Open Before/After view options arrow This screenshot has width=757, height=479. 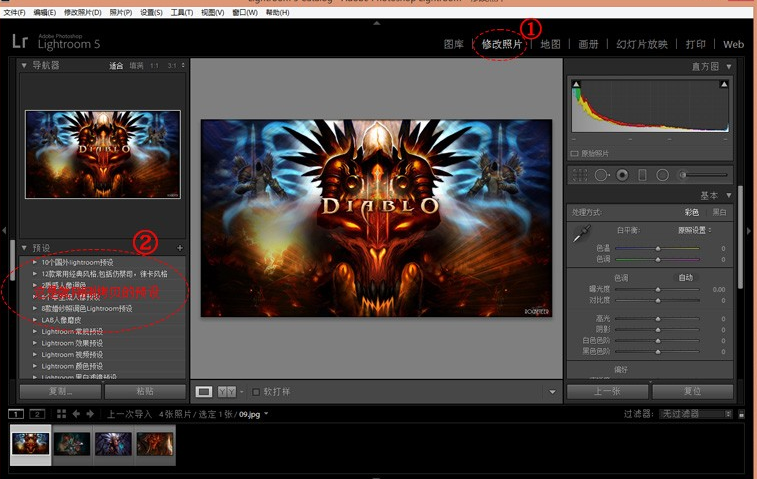(x=241, y=392)
